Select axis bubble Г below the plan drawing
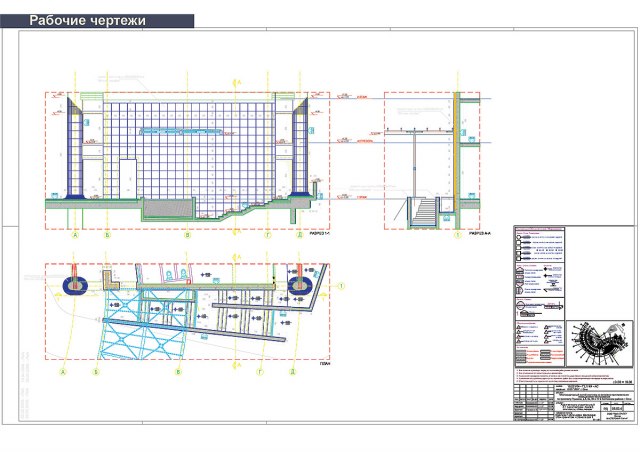 click(260, 372)
